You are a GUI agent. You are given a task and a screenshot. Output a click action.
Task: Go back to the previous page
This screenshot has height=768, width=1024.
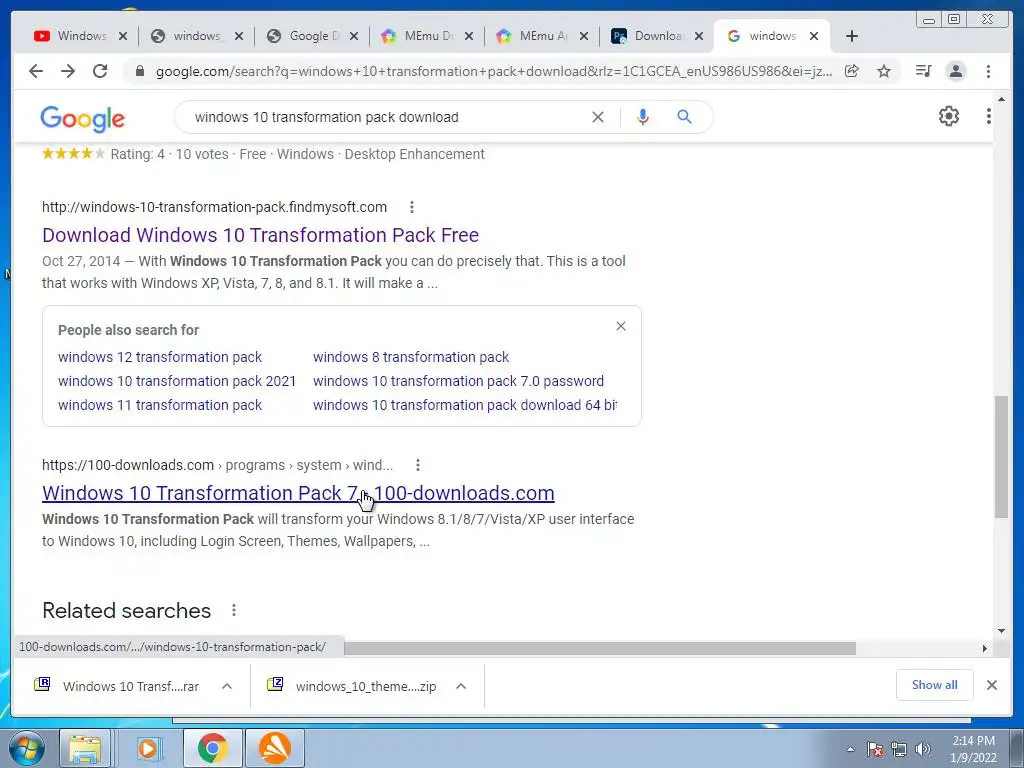[x=36, y=71]
